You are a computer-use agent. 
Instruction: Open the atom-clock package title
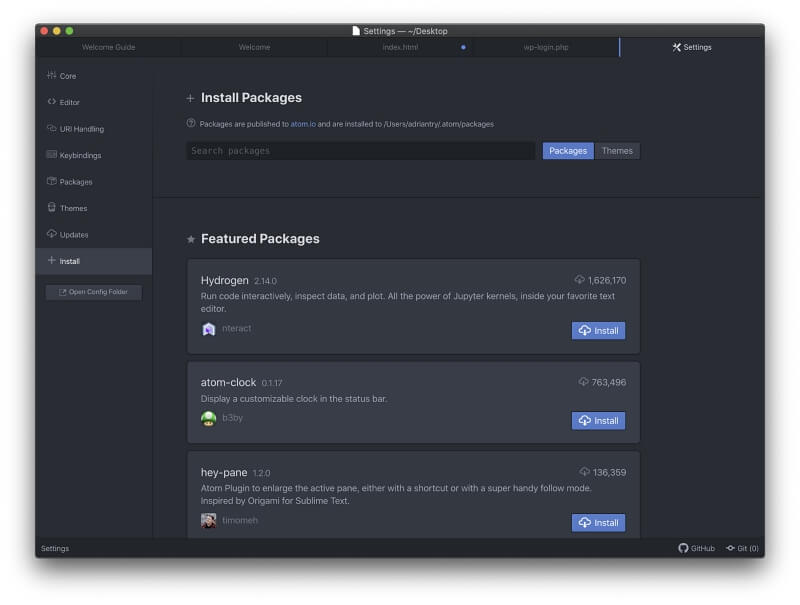(x=228, y=382)
